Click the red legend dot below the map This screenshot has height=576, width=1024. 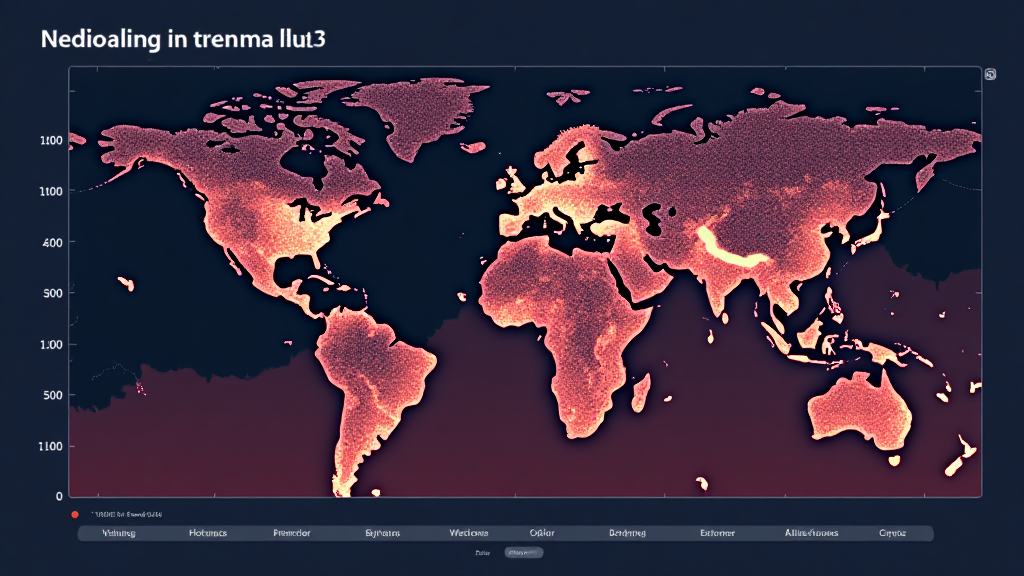pos(75,514)
